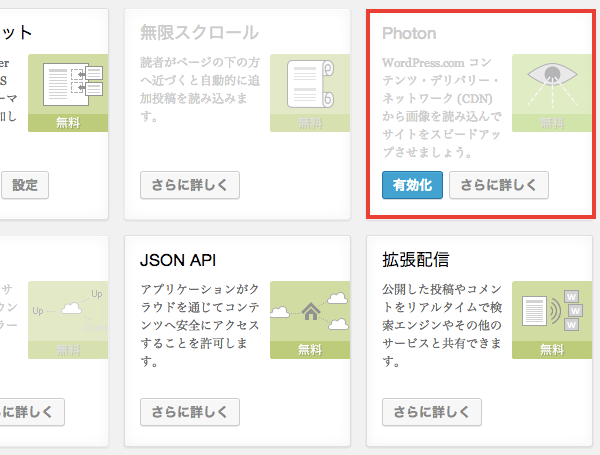
Task: Click the Photon 有効化 activate button
Action: pos(412,185)
